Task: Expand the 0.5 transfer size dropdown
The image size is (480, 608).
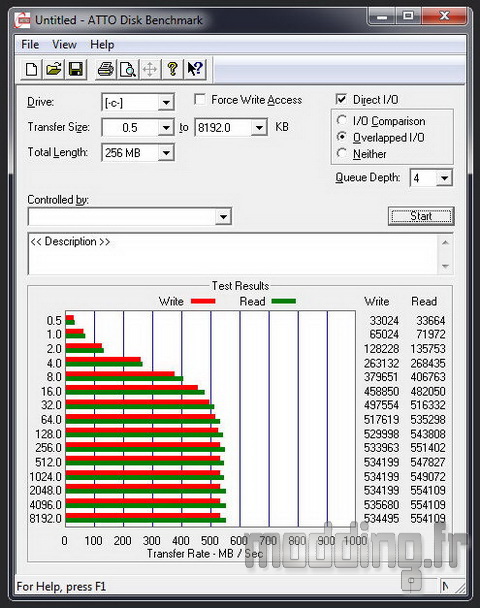Action: pos(166,128)
